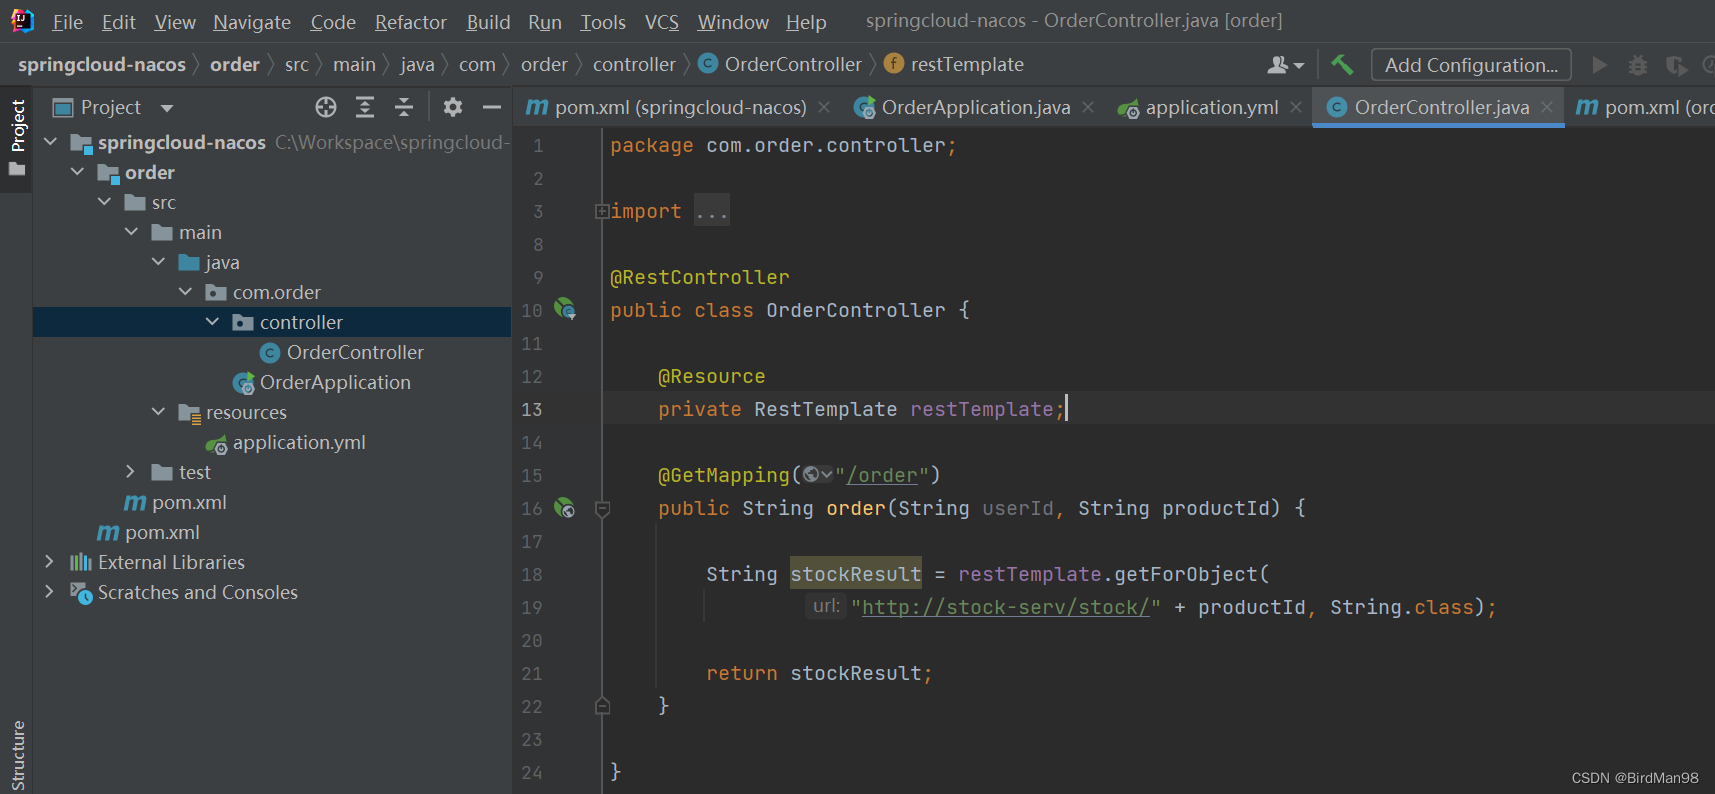Click the Add Configuration button
The width and height of the screenshot is (1715, 794).
(1471, 65)
